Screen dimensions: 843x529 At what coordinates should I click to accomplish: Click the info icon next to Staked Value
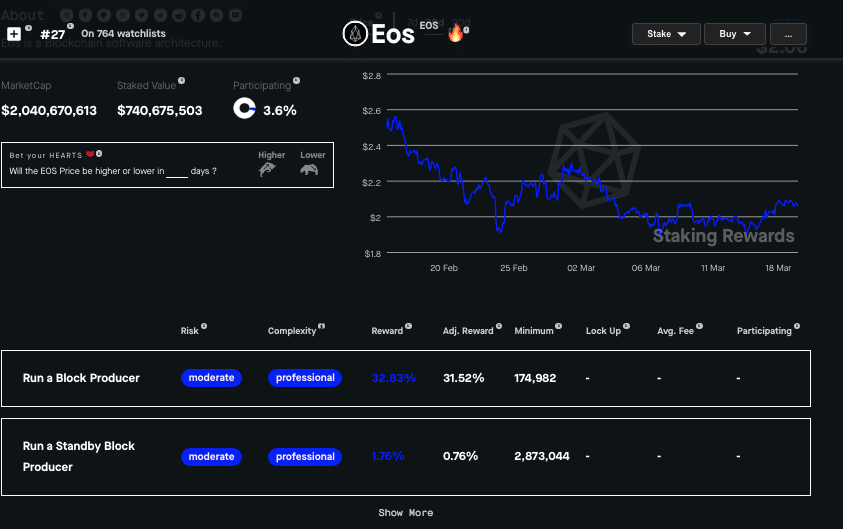tap(181, 82)
